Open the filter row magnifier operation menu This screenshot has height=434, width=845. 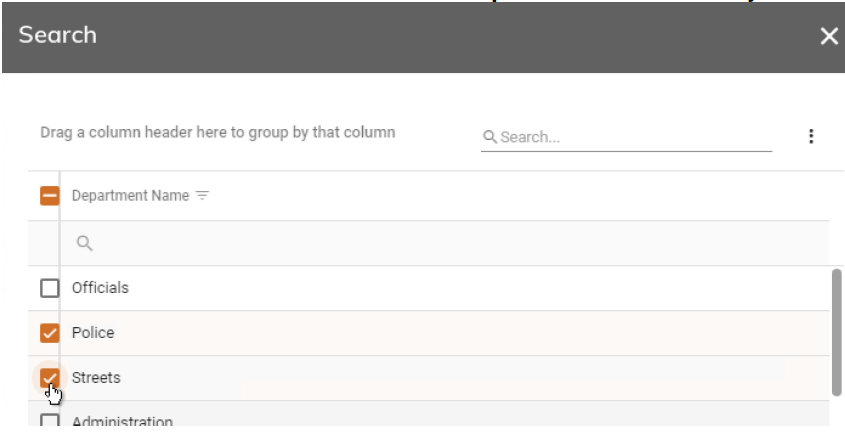[x=84, y=242]
